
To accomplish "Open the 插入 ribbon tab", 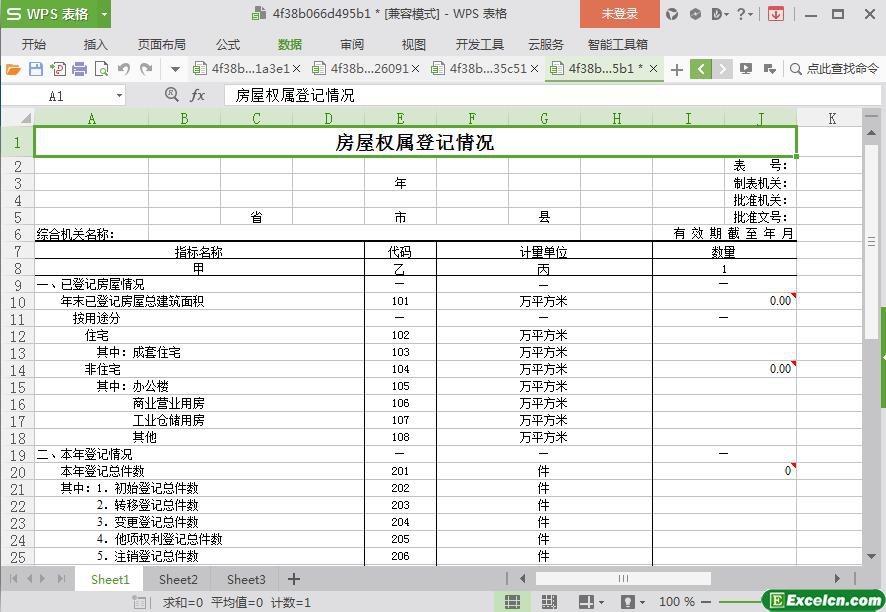I will pyautogui.click(x=95, y=44).
